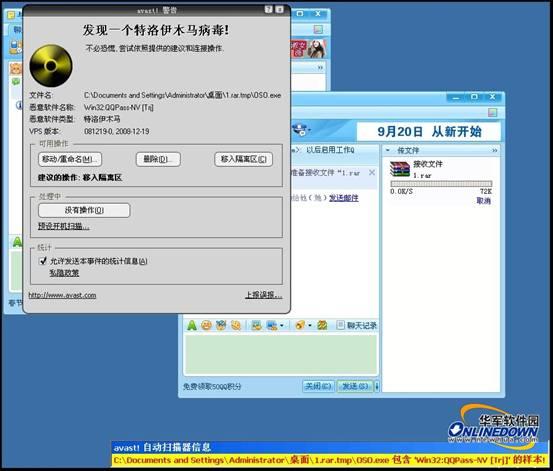Viewport: 553px width, 471px height.
Task: Click the 关闭(C) button in the chat window
Action: [318, 386]
